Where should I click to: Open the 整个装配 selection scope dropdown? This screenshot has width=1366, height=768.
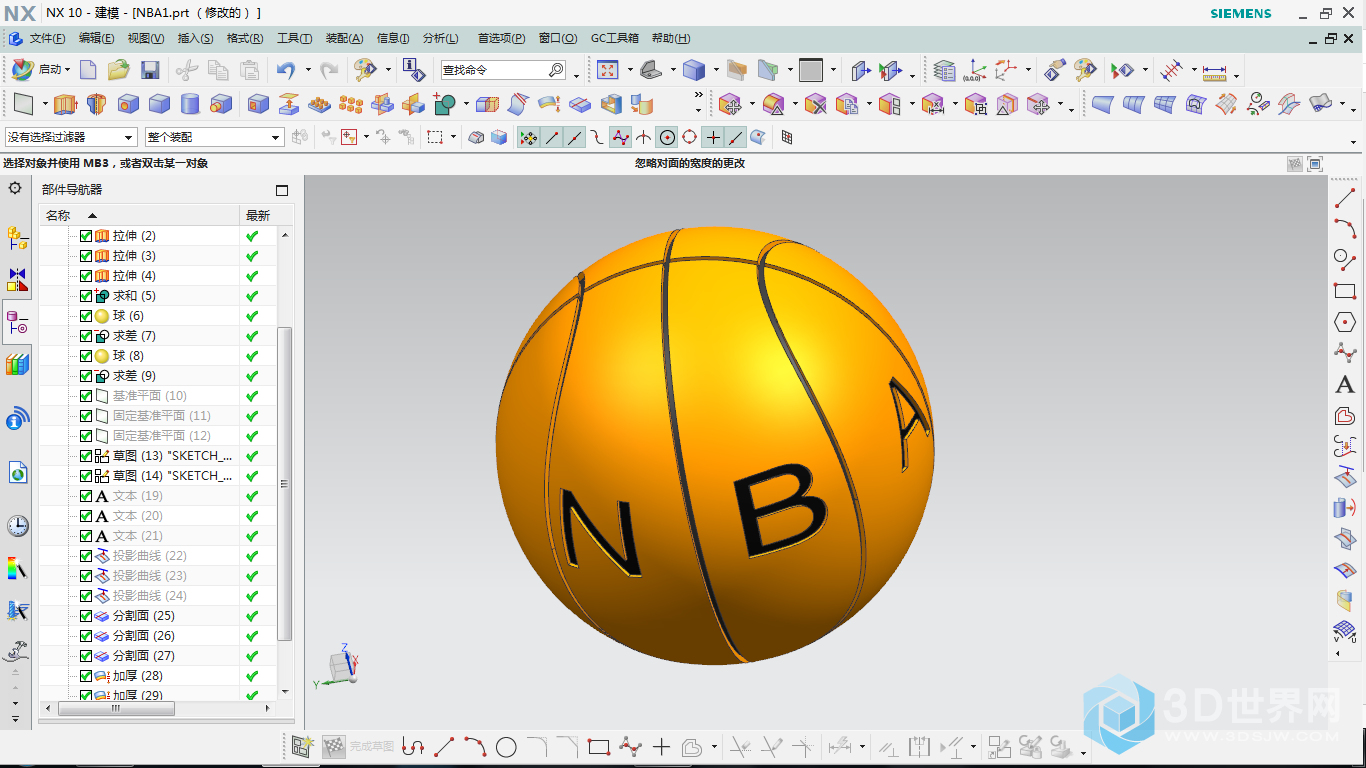tap(214, 137)
